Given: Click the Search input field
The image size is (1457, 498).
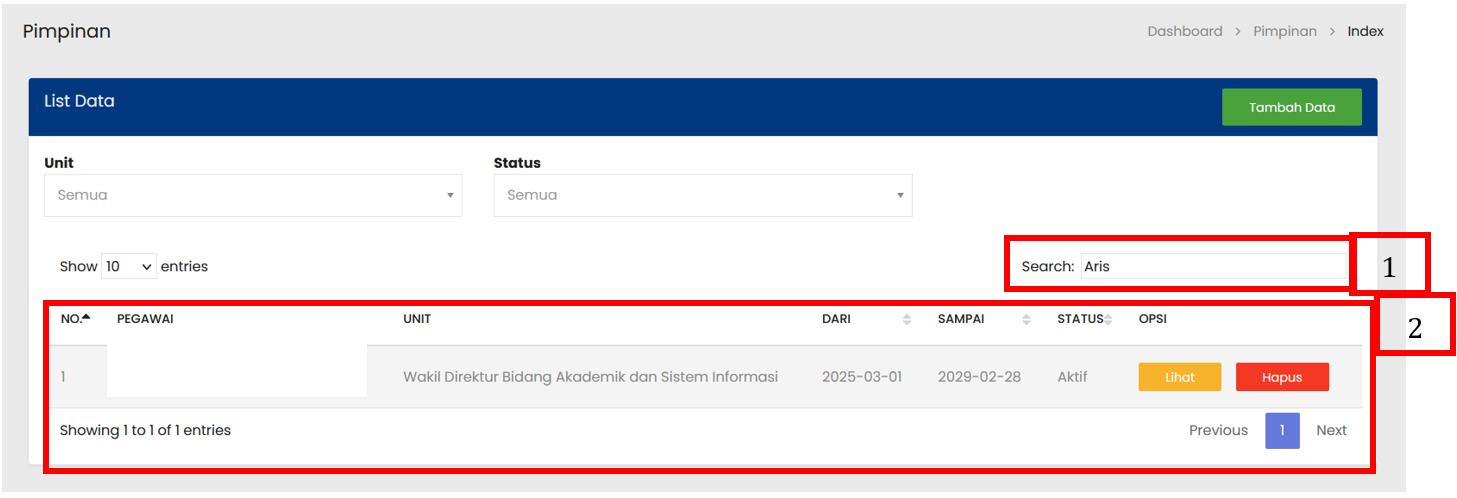Looking at the screenshot, I should pos(1213,267).
